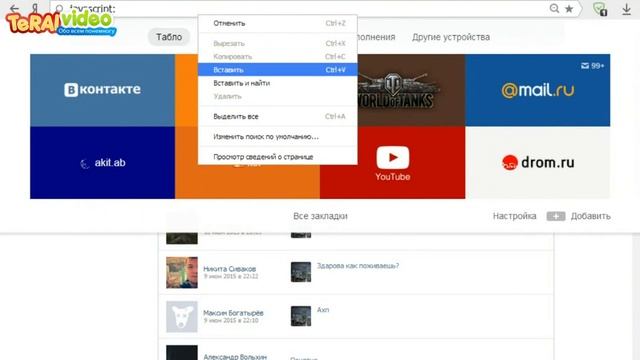This screenshot has width=640, height=360.
Task: Click the Настройка link
Action: point(514,216)
